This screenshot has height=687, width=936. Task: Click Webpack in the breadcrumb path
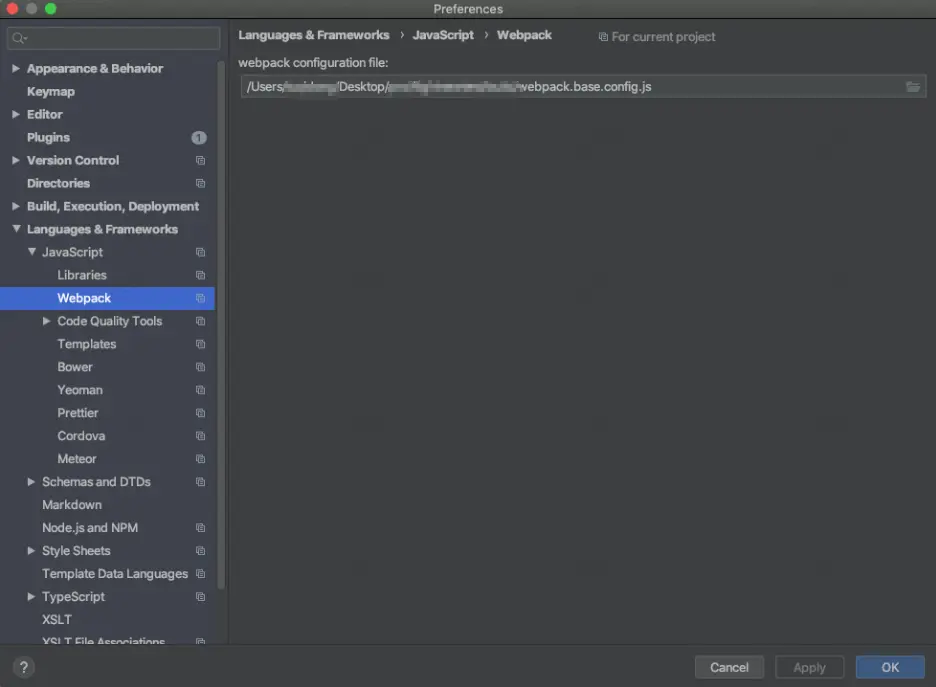tap(524, 35)
